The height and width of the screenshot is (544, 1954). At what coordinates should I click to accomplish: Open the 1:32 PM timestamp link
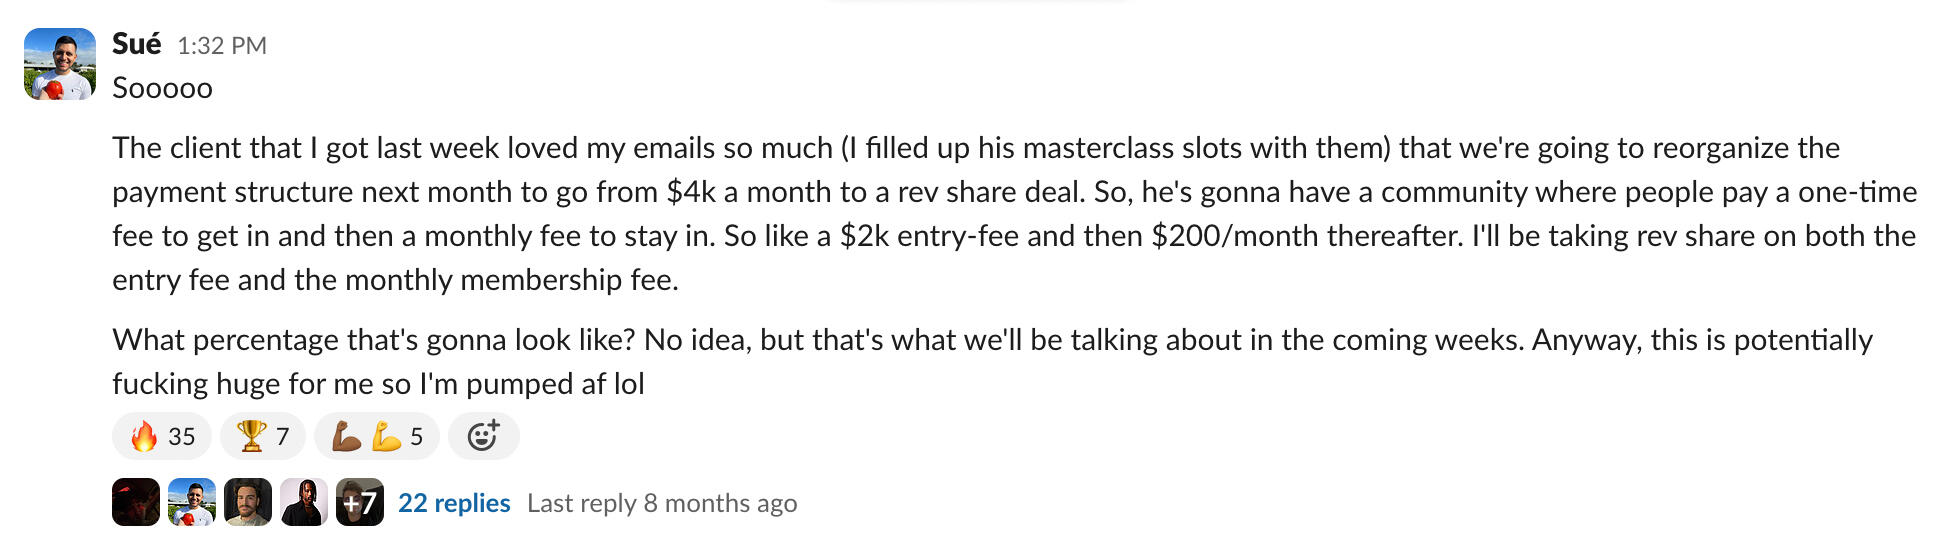click(x=221, y=46)
